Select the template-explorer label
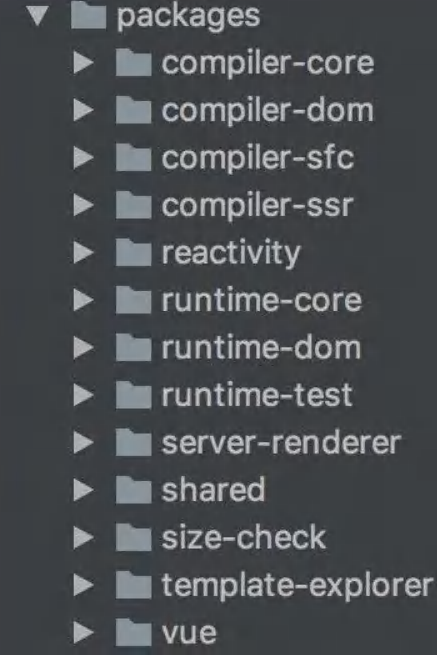Viewport: 437px width, 655px height. (x=297, y=586)
